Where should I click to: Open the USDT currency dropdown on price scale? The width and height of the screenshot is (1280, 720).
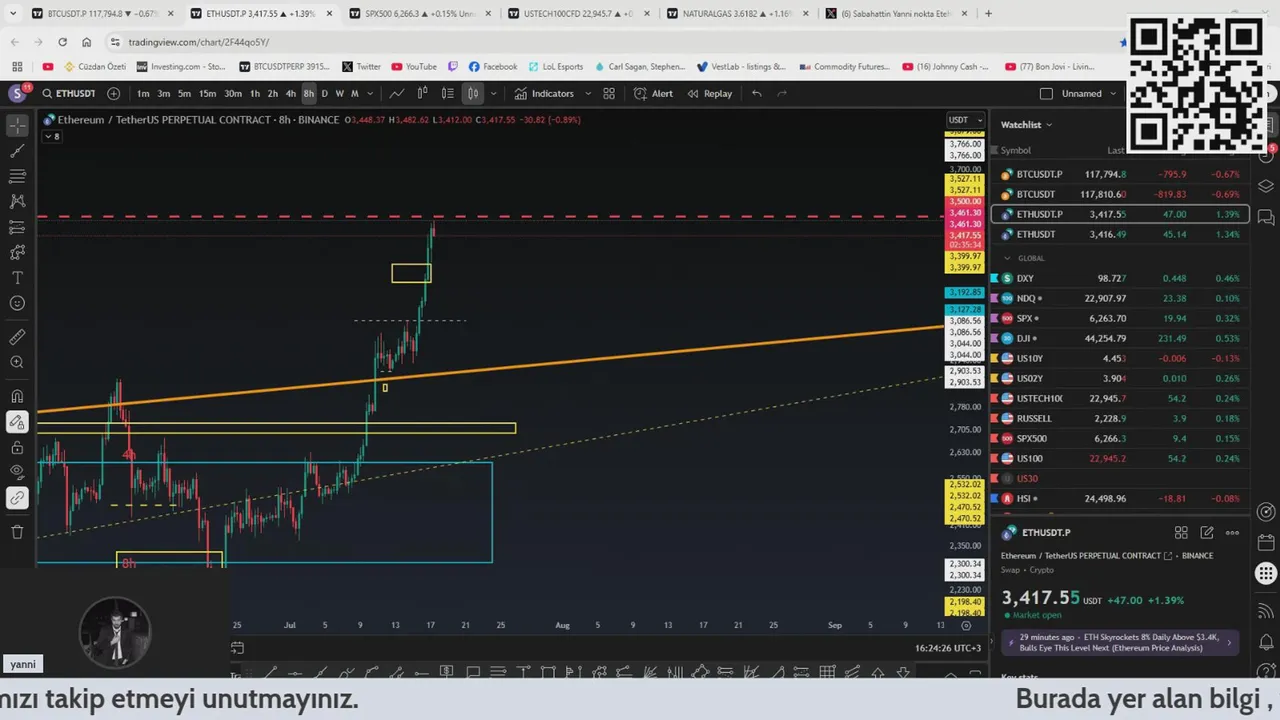pos(964,120)
